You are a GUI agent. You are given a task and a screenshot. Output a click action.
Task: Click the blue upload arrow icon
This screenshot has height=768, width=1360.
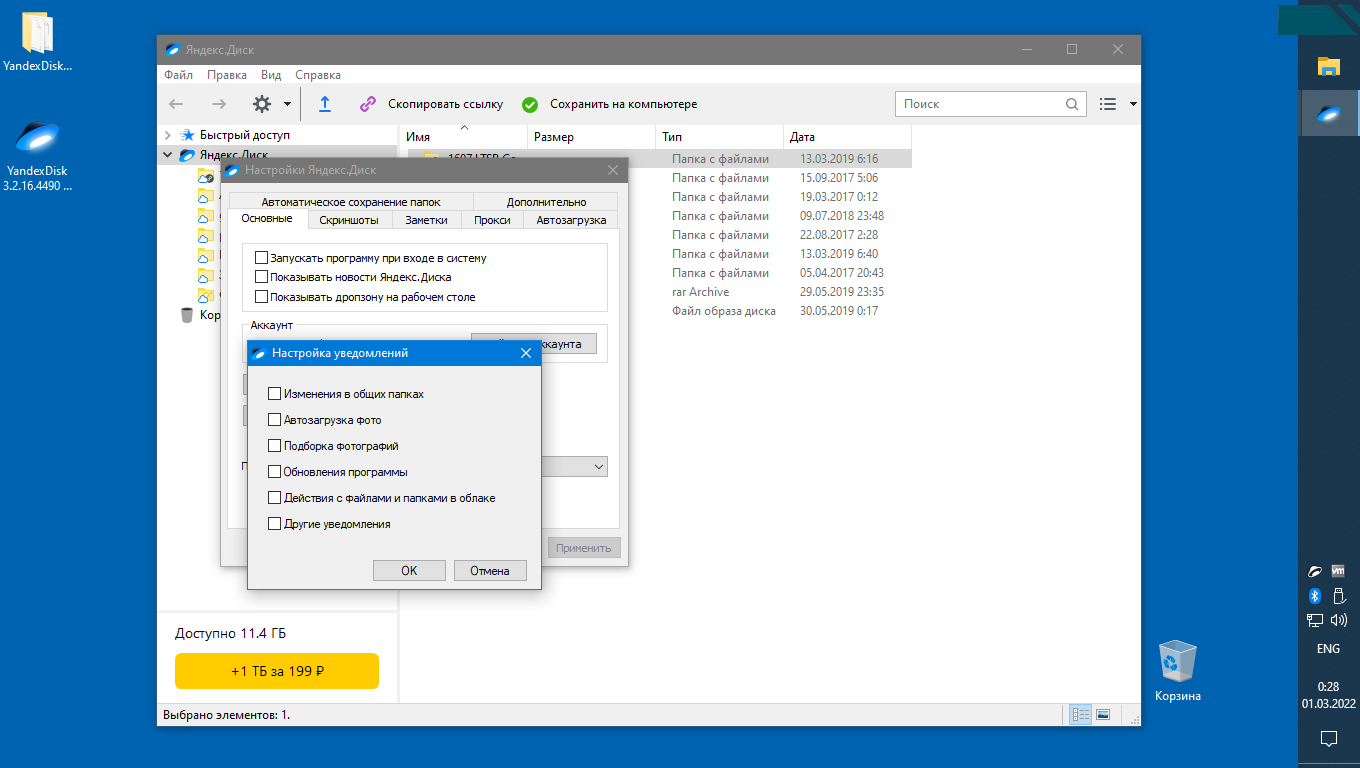coord(324,104)
